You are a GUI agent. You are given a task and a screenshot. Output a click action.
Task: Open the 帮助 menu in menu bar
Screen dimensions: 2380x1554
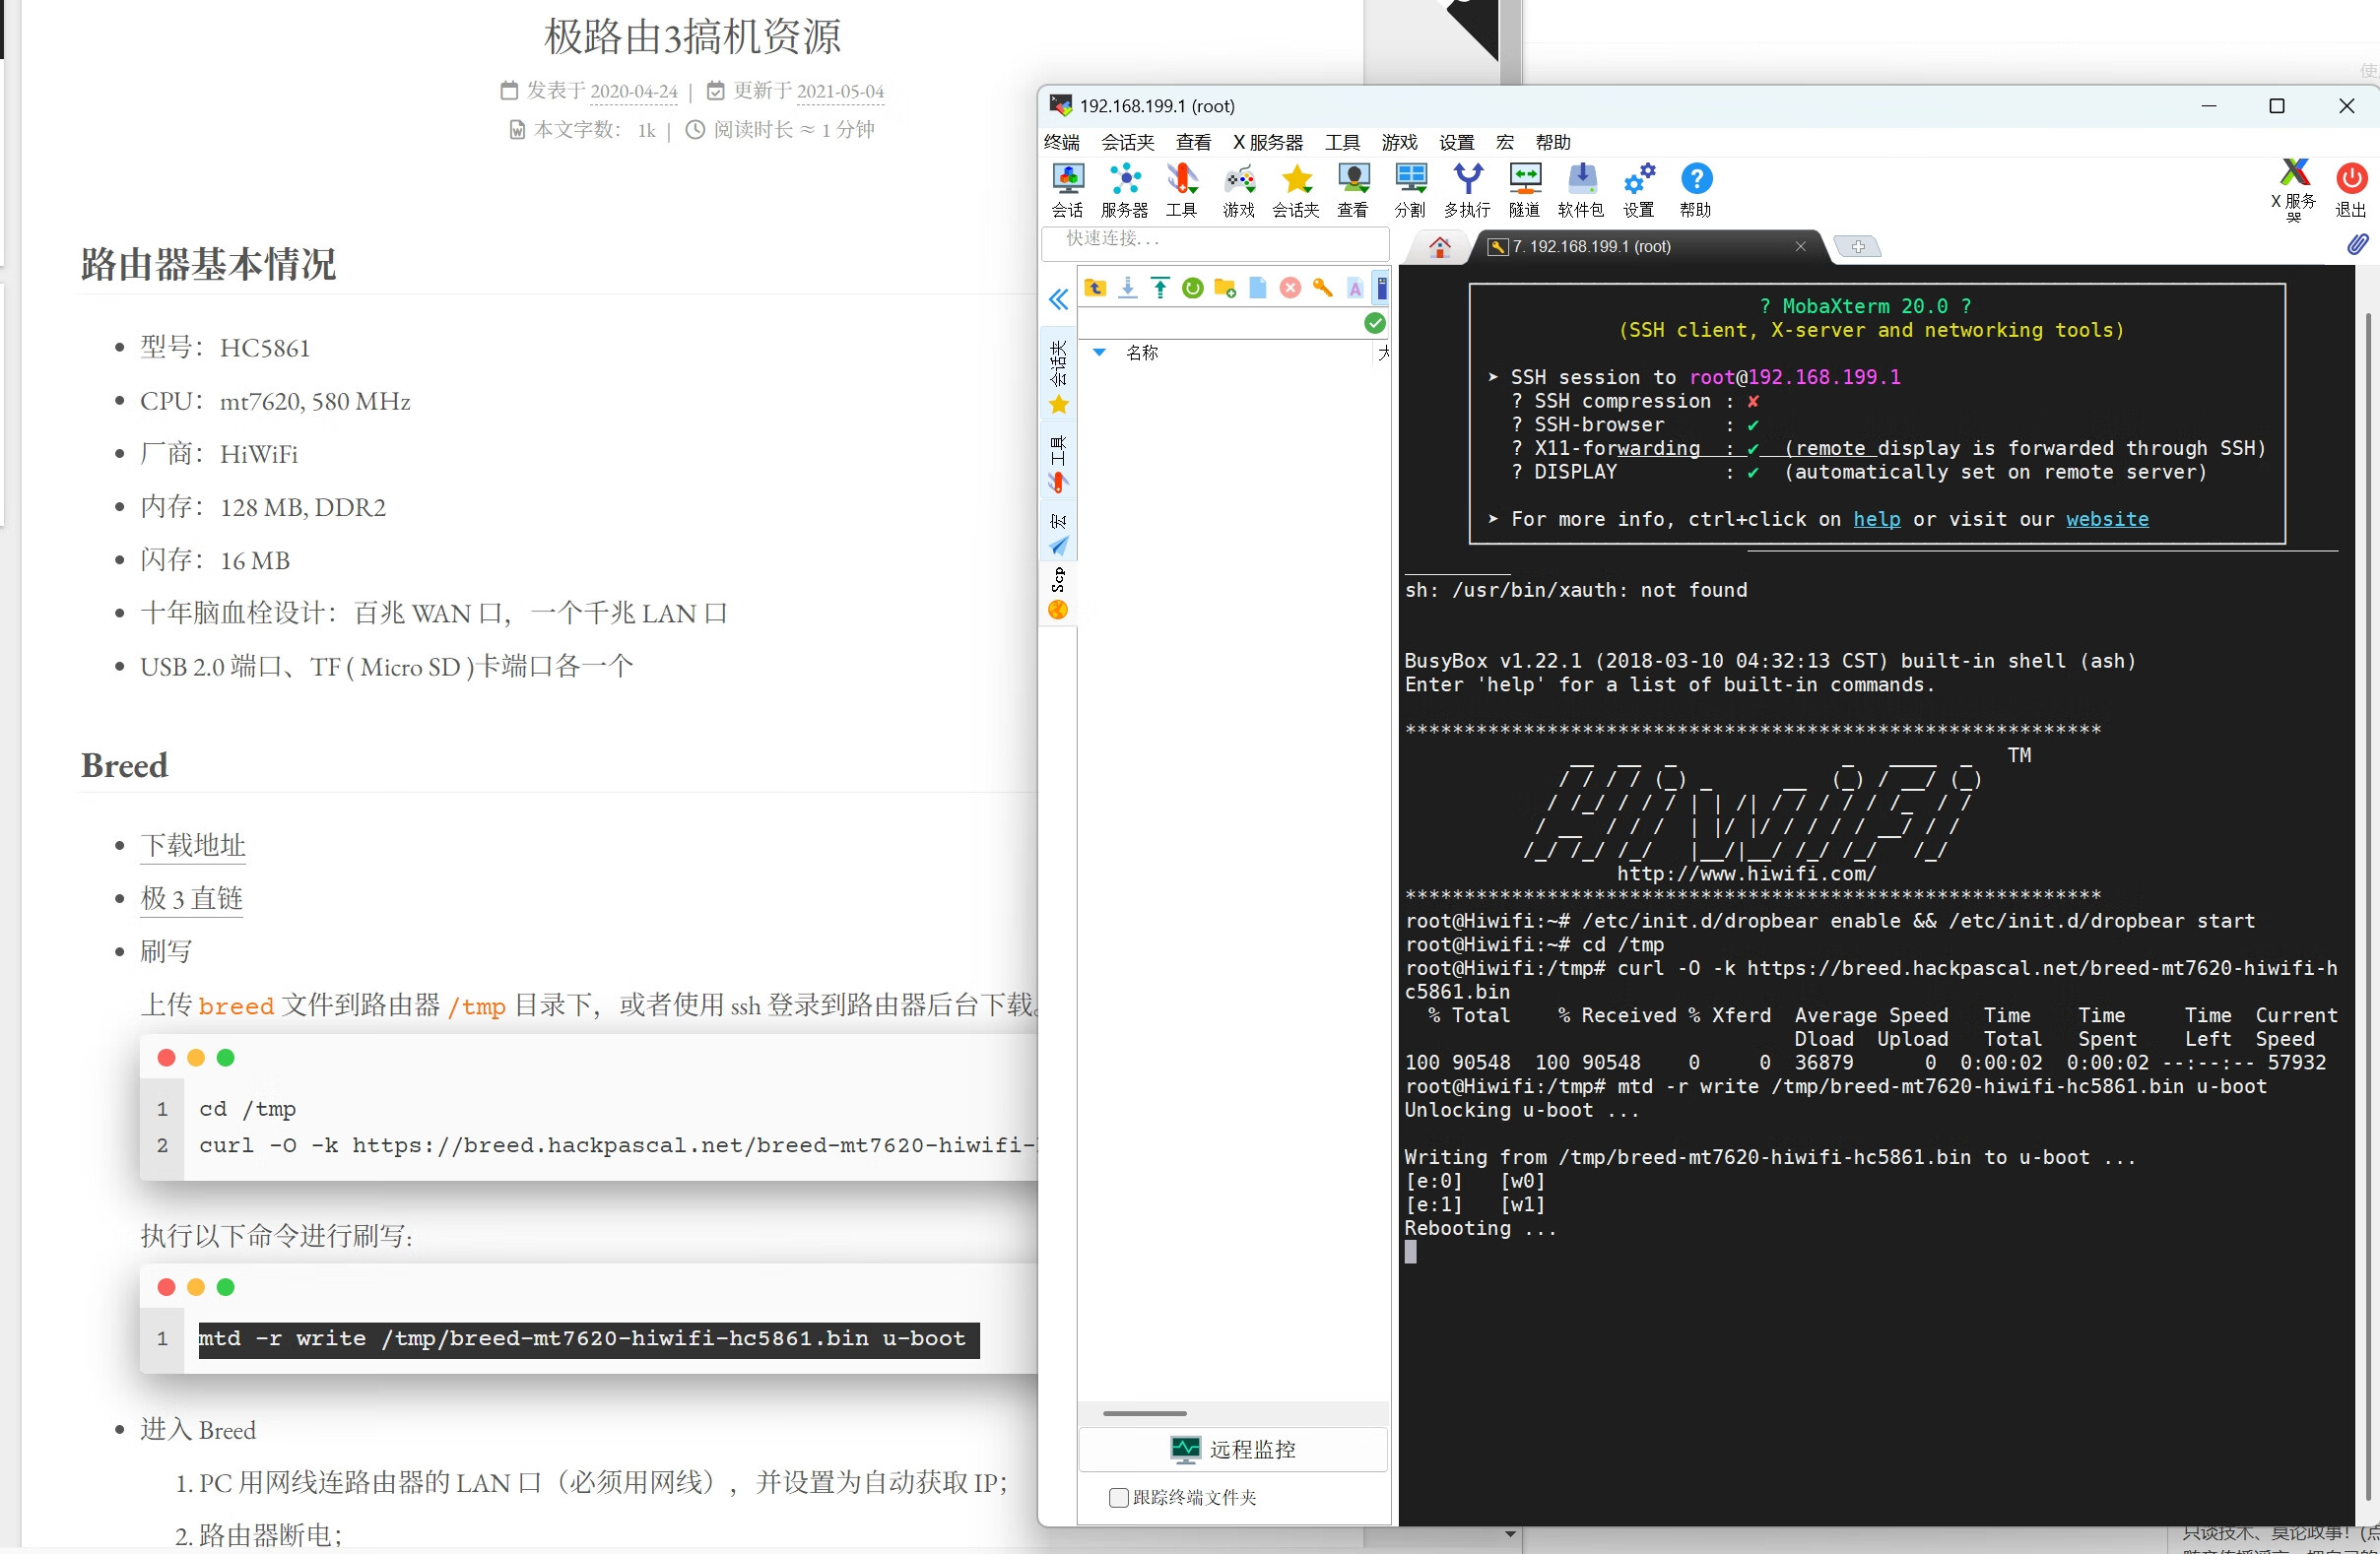[x=1553, y=142]
